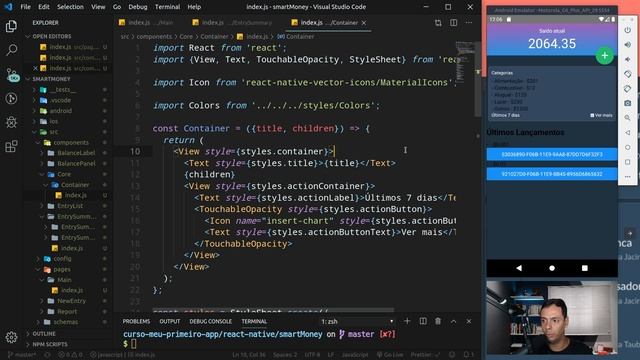Open emulator extended controls three-dots icon
Viewport: 640px width, 360px height.
[x=628, y=177]
